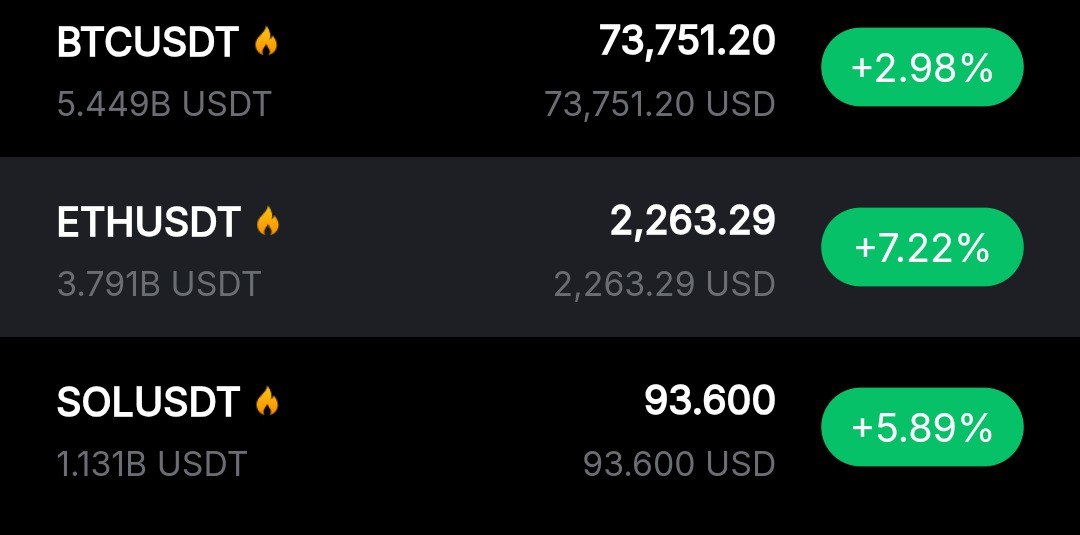Screen dimensions: 1080x535
Task: Click empty space in the SOLUSDT row
Action: point(420,430)
